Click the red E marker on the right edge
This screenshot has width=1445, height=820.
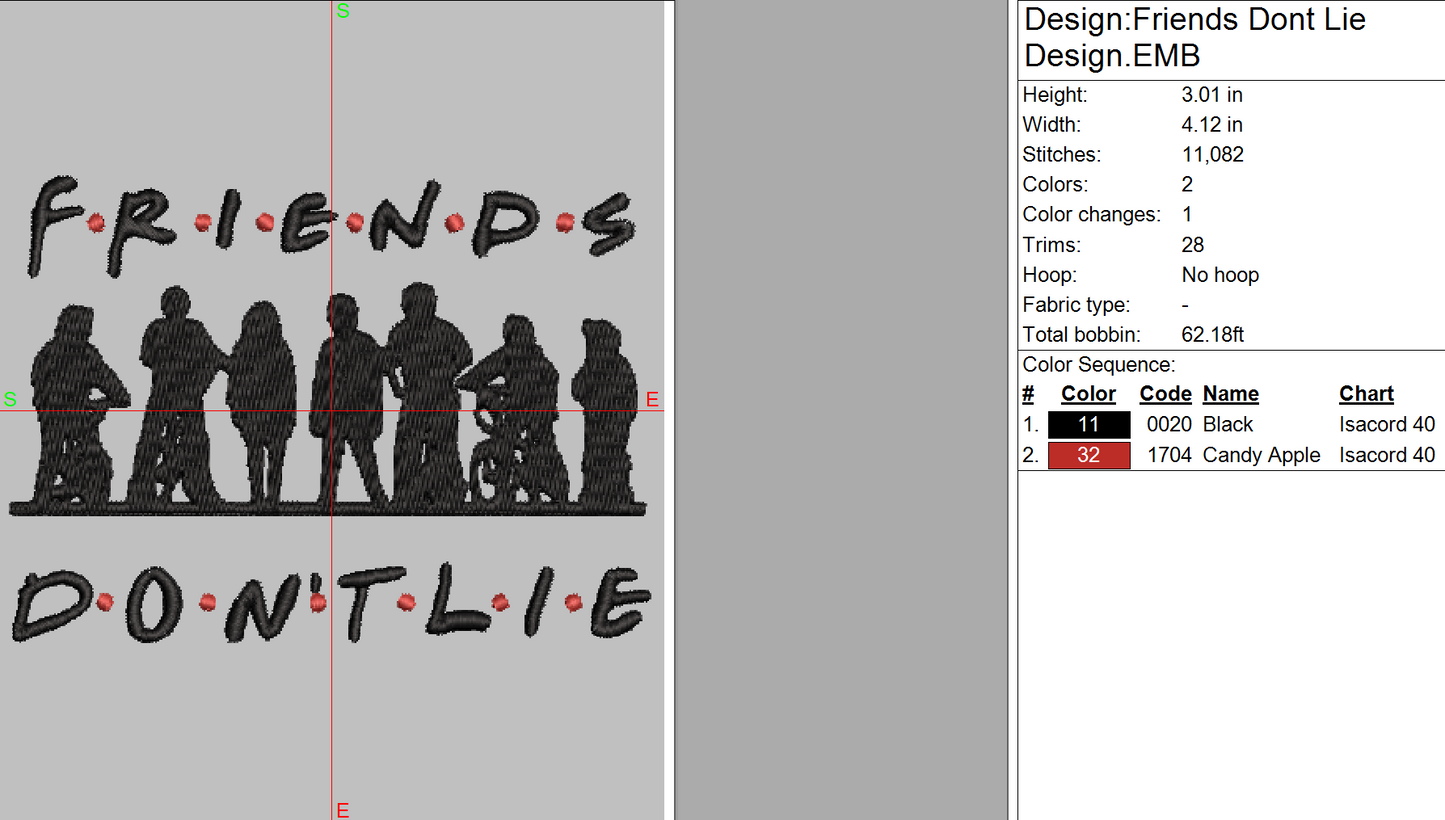[652, 400]
